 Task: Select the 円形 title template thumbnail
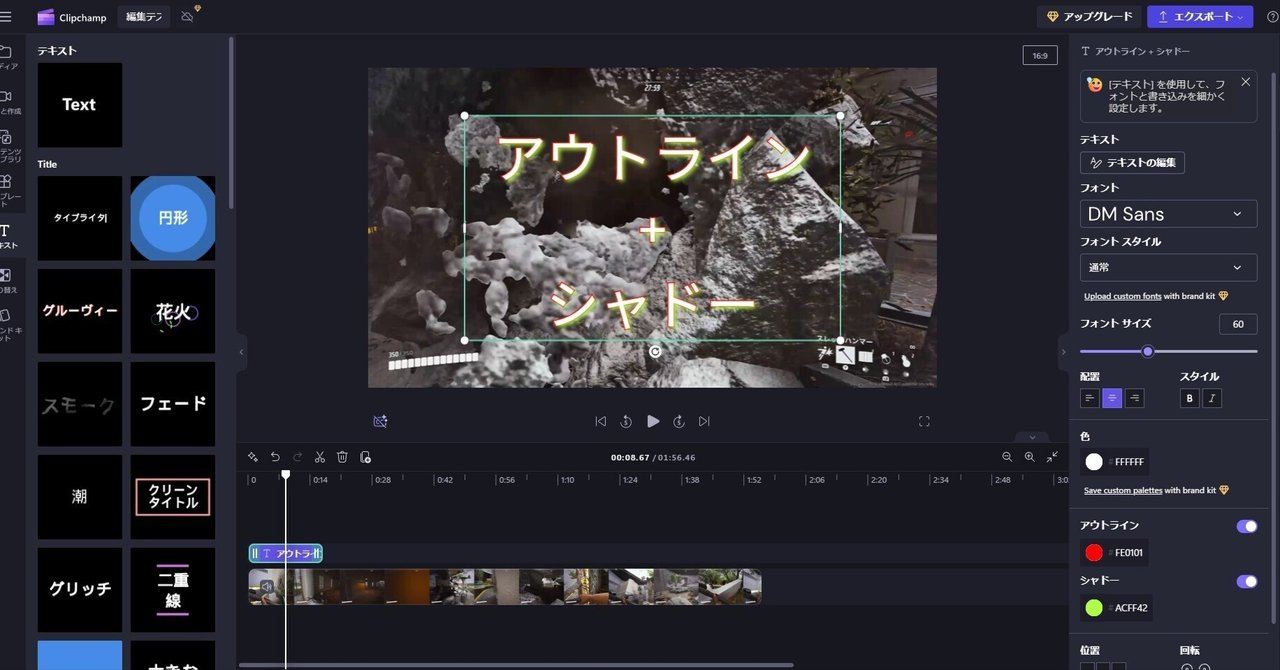click(x=172, y=218)
